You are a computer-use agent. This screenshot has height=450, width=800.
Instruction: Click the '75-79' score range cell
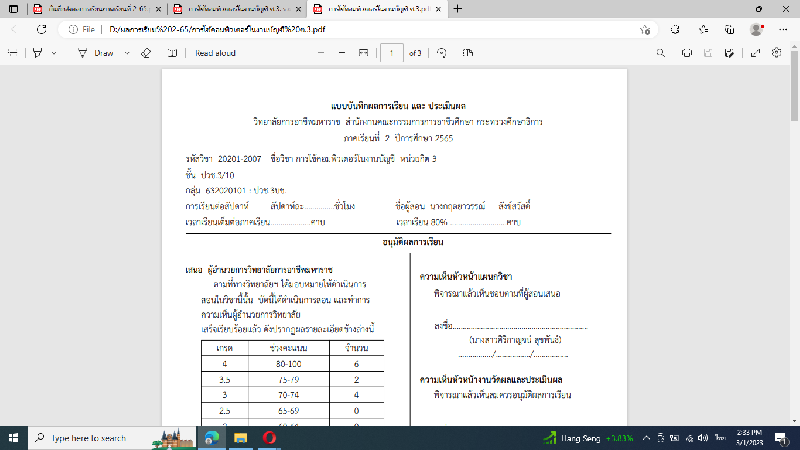(x=288, y=380)
